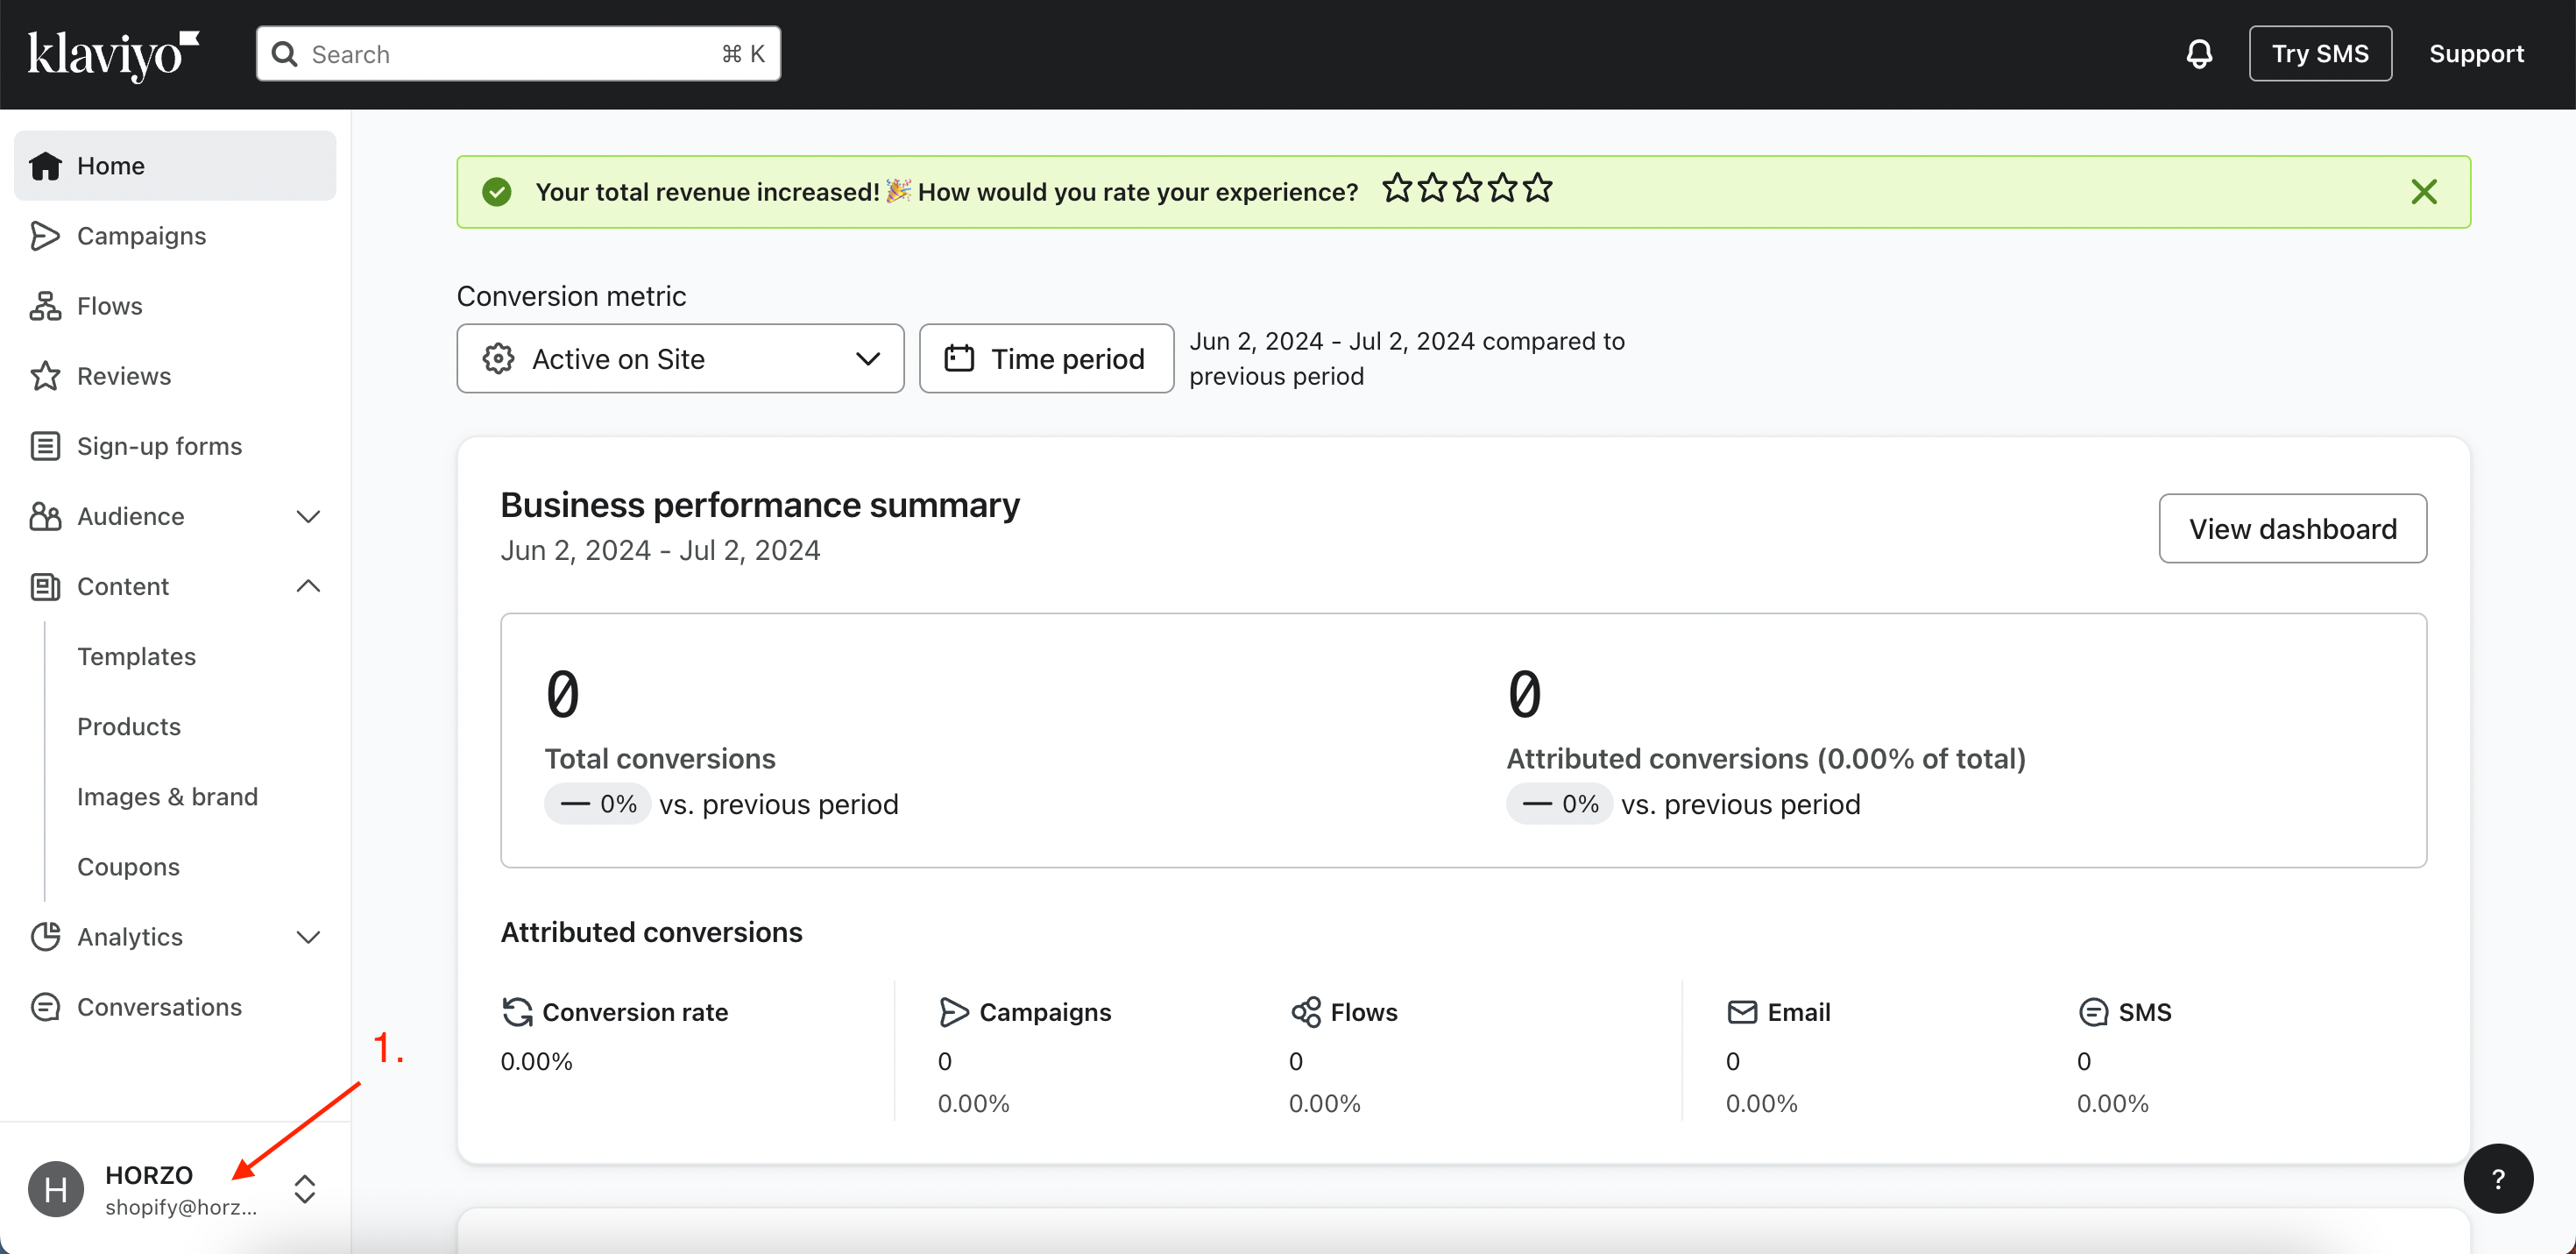Image resolution: width=2576 pixels, height=1254 pixels.
Task: Rate experience with the first star
Action: 1397,188
